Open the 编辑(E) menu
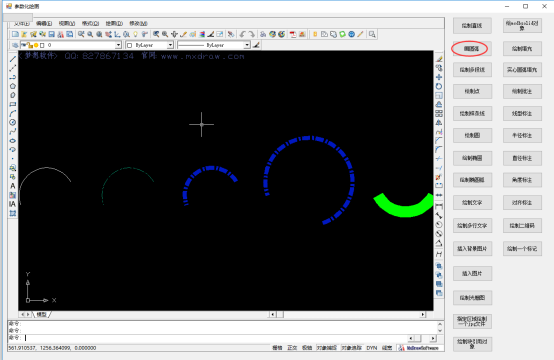 click(44, 23)
